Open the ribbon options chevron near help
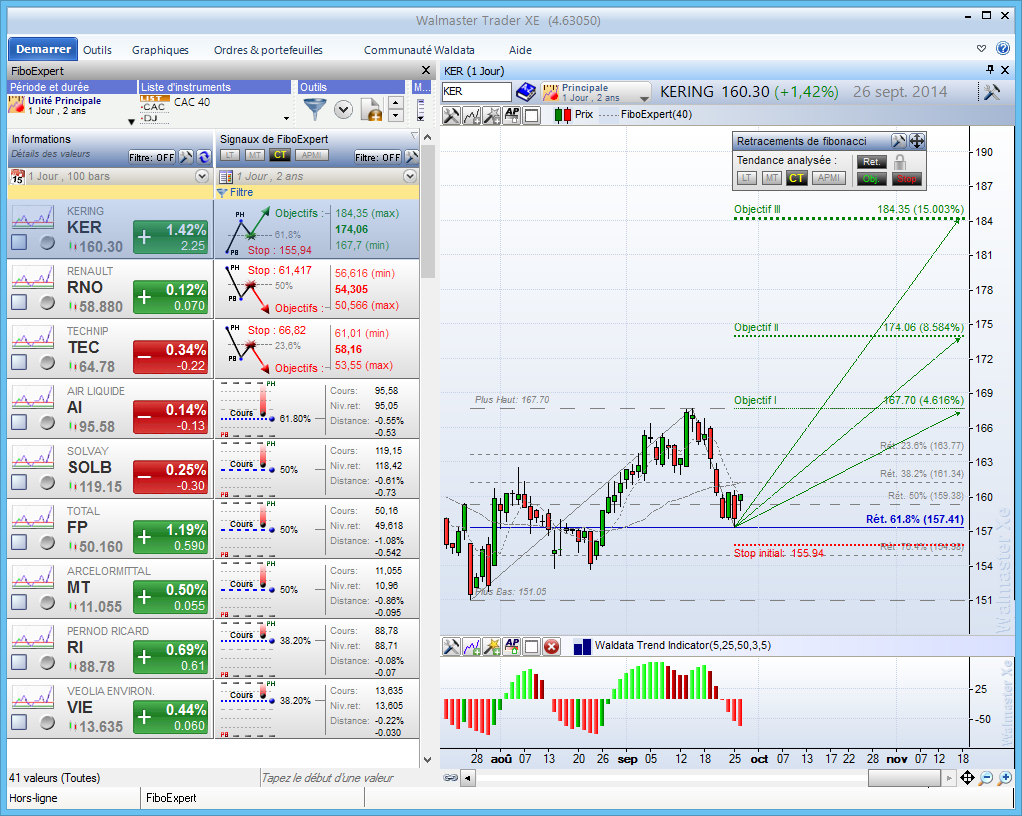Viewport: 1022px width, 816px height. click(x=982, y=48)
